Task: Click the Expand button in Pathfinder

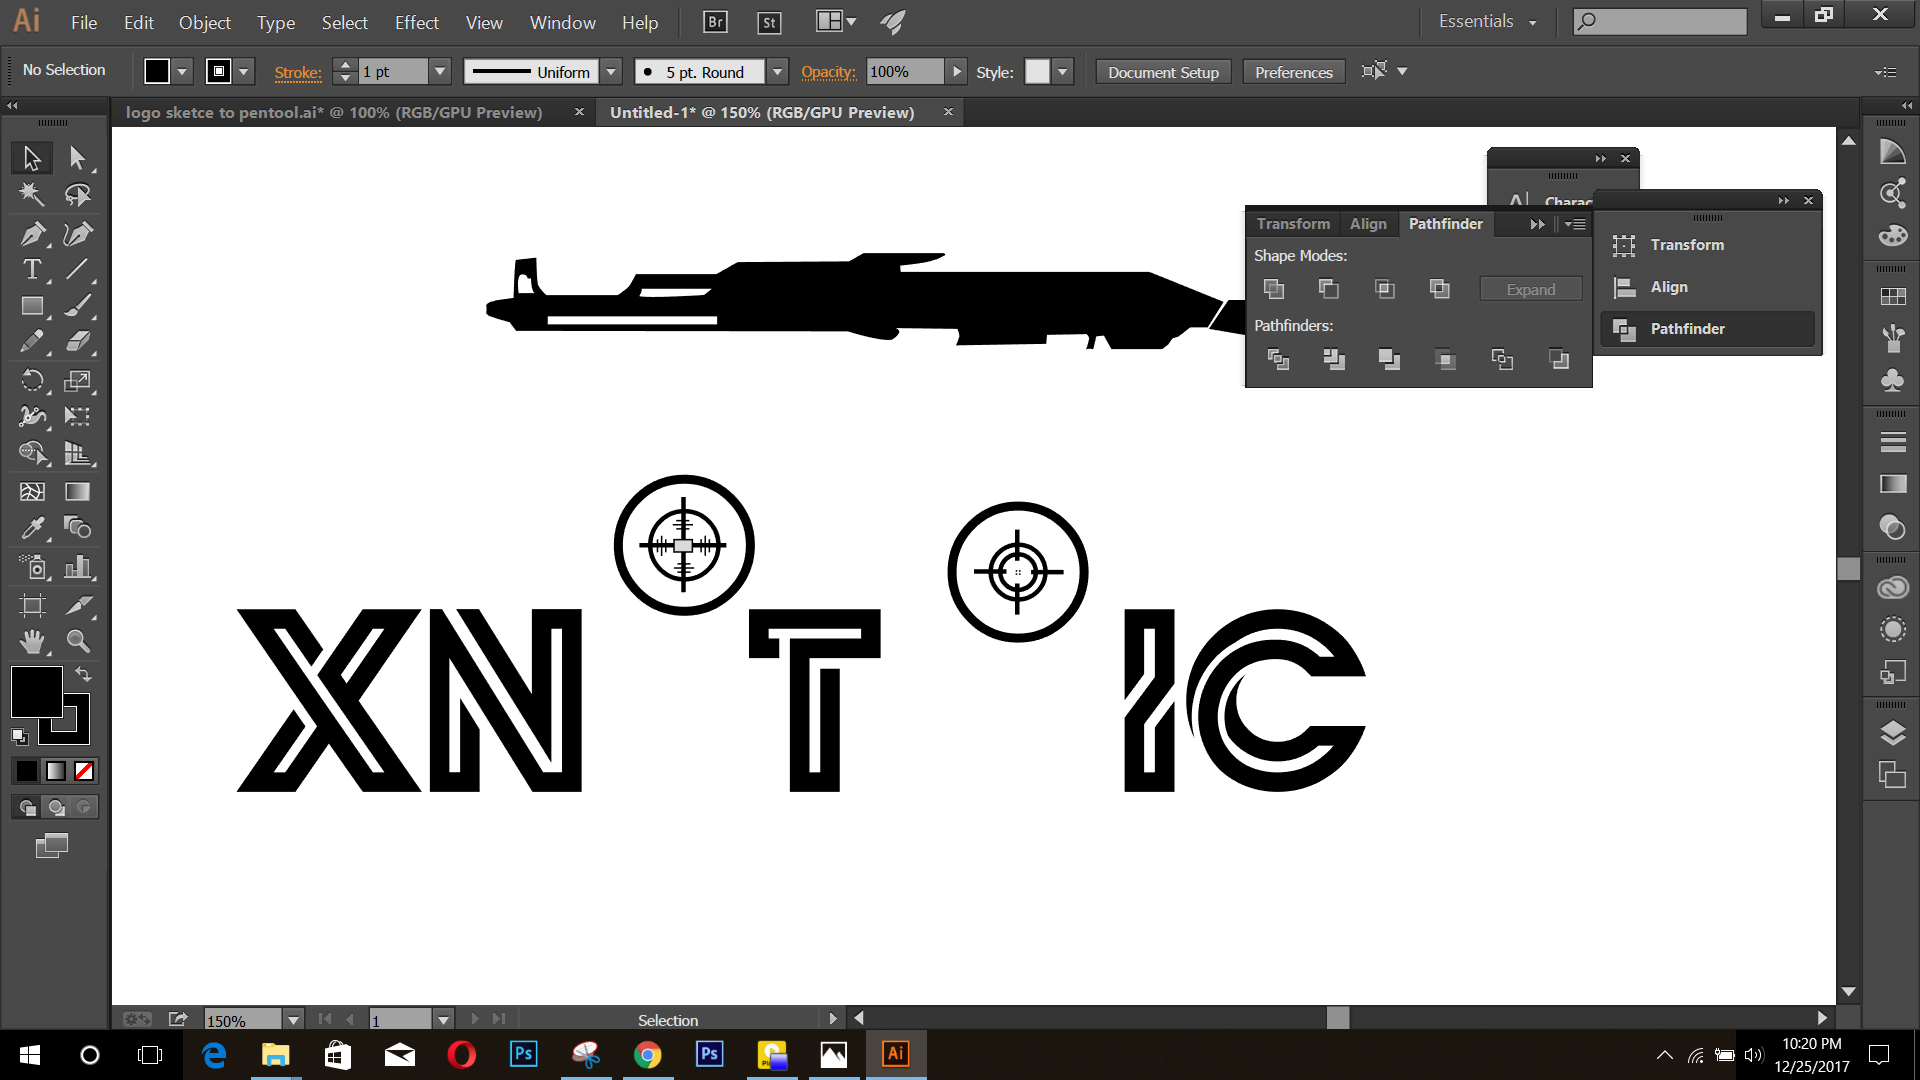Action: [1531, 289]
